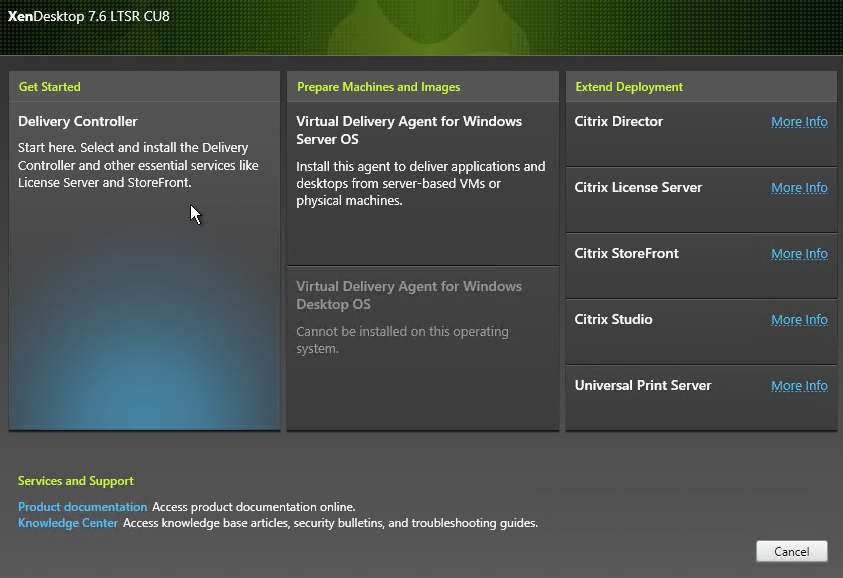Click the 'Prepare Machines and Images' heading

(378, 87)
